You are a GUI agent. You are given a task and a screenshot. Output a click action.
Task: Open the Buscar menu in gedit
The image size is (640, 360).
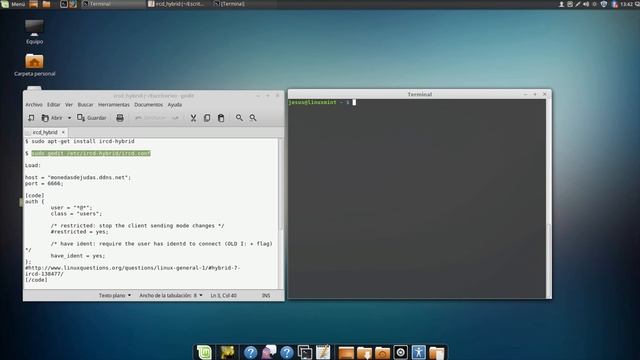coord(85,105)
